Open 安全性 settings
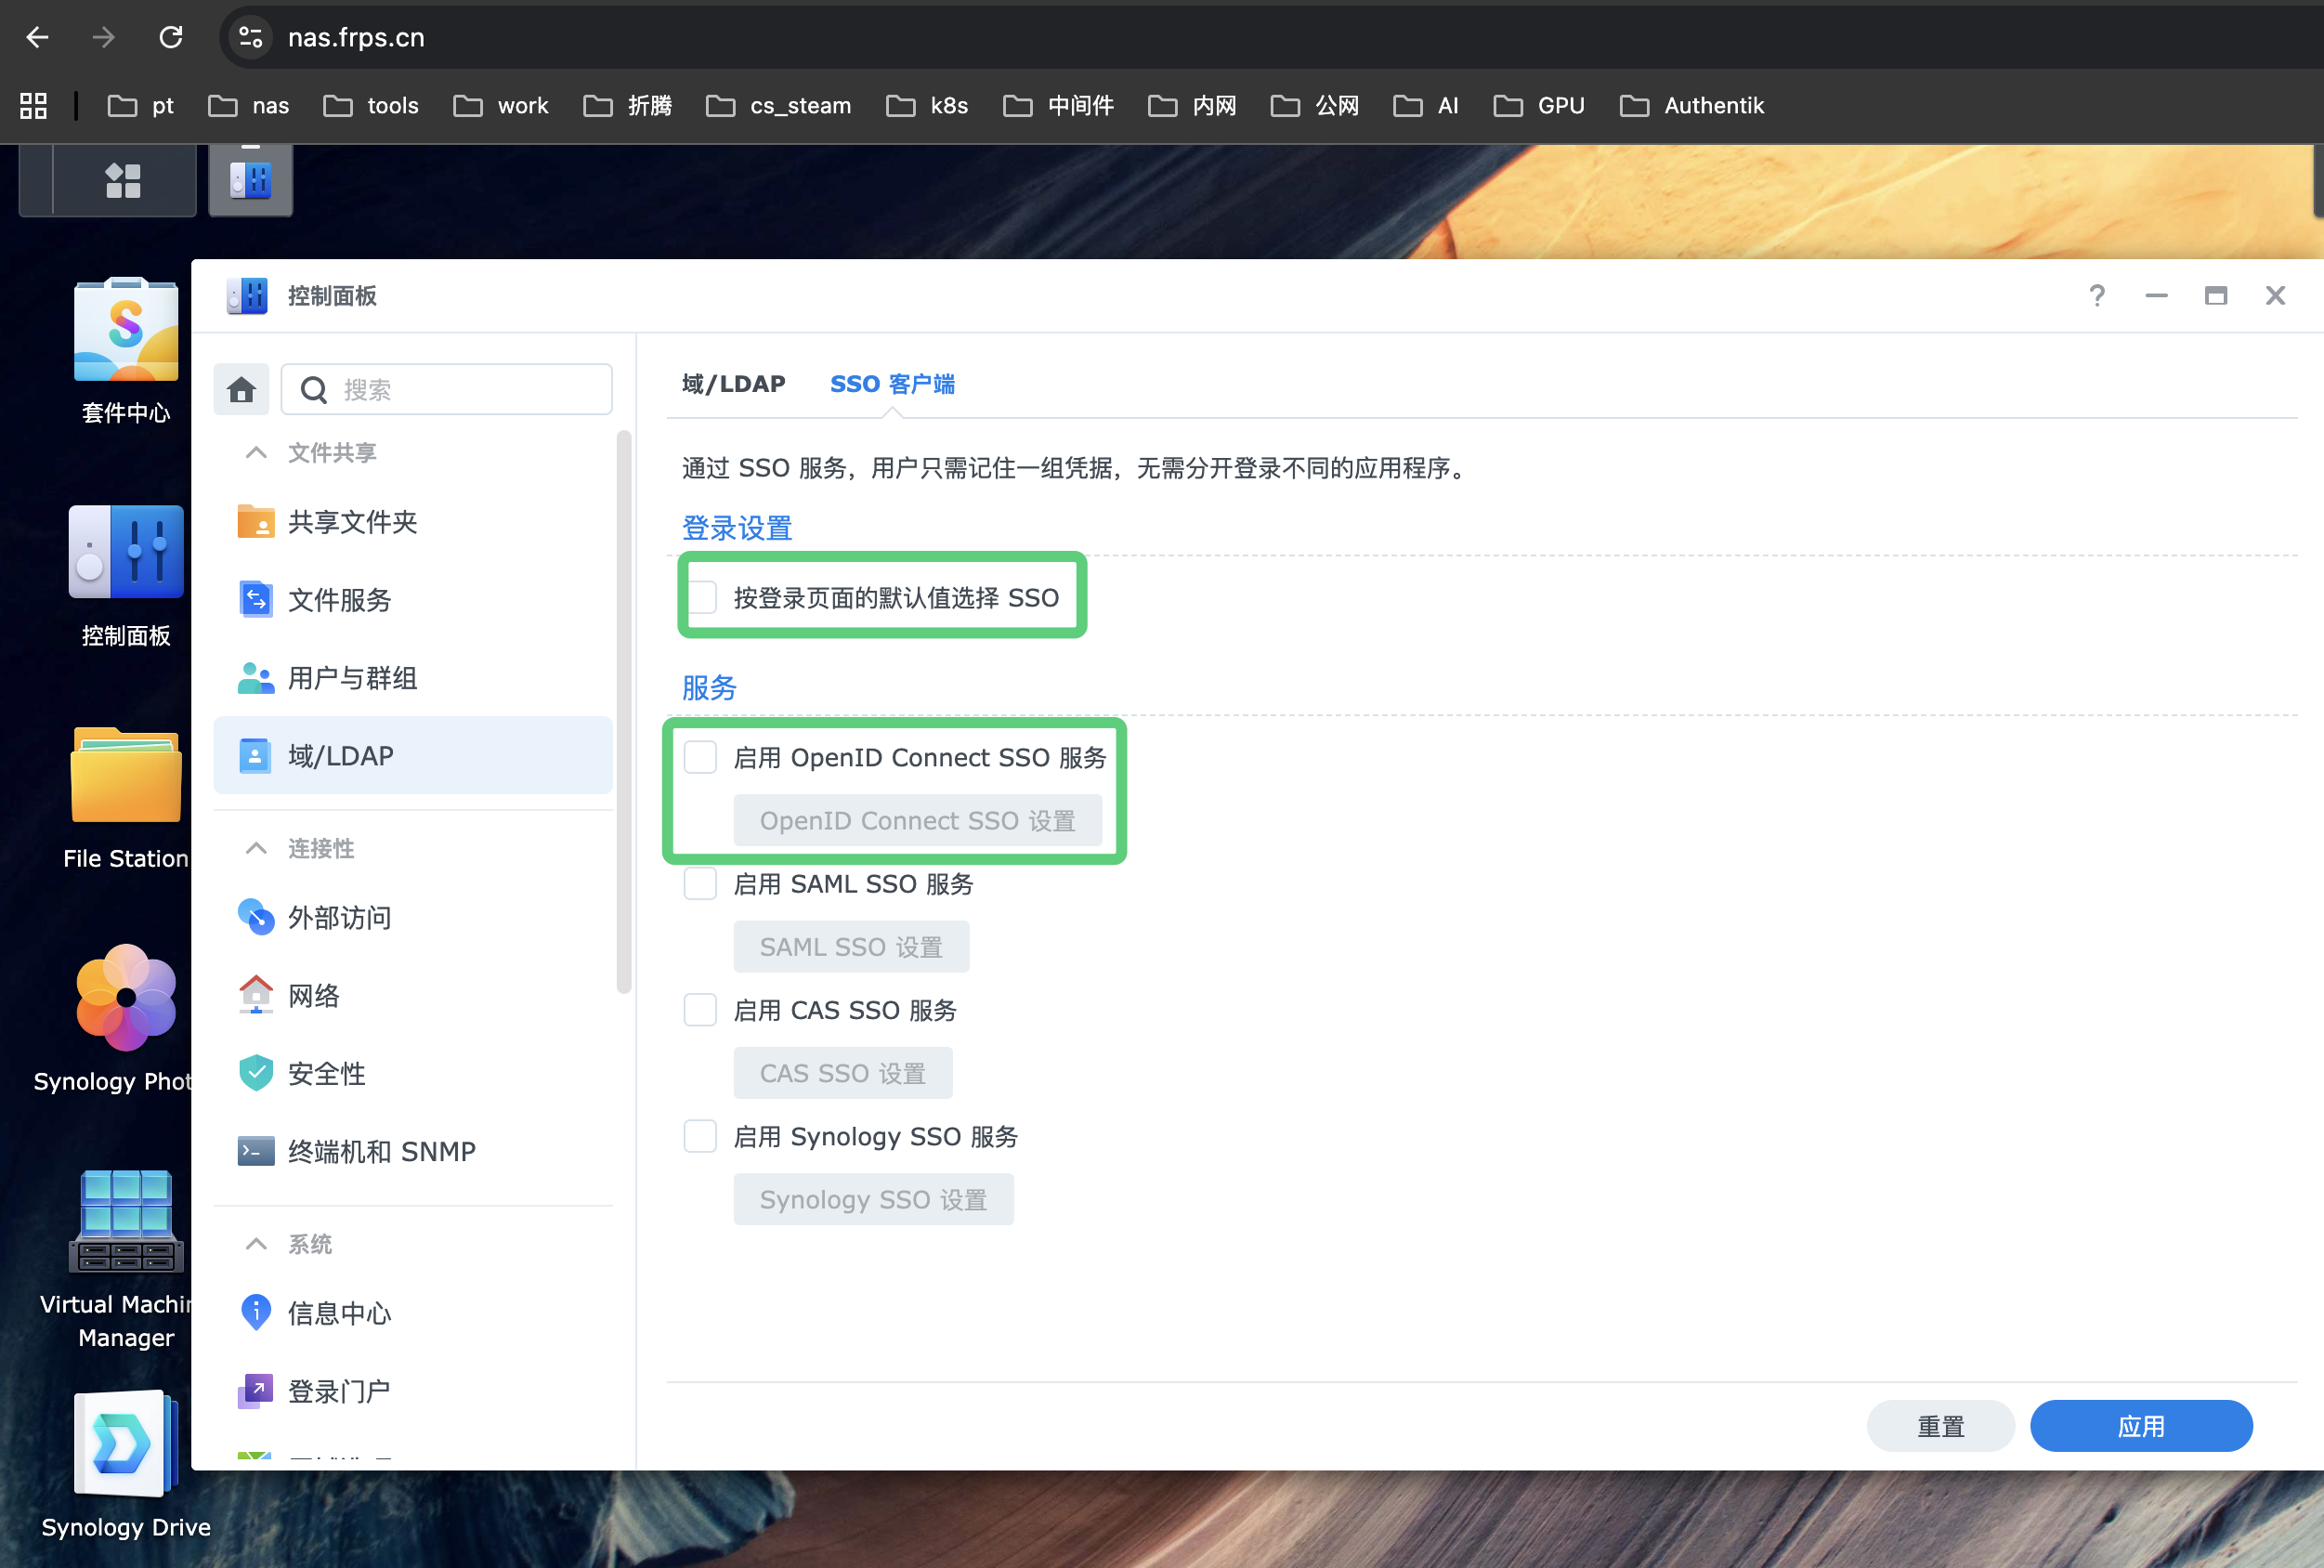Image resolution: width=2324 pixels, height=1568 pixels. (326, 1073)
